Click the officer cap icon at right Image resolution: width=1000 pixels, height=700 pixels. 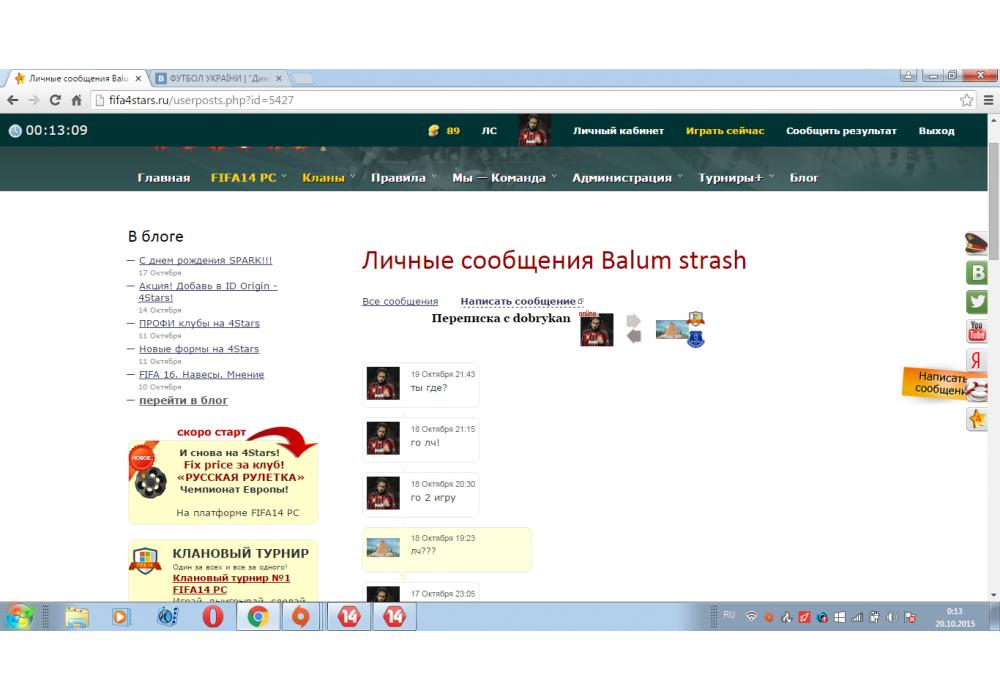click(977, 243)
